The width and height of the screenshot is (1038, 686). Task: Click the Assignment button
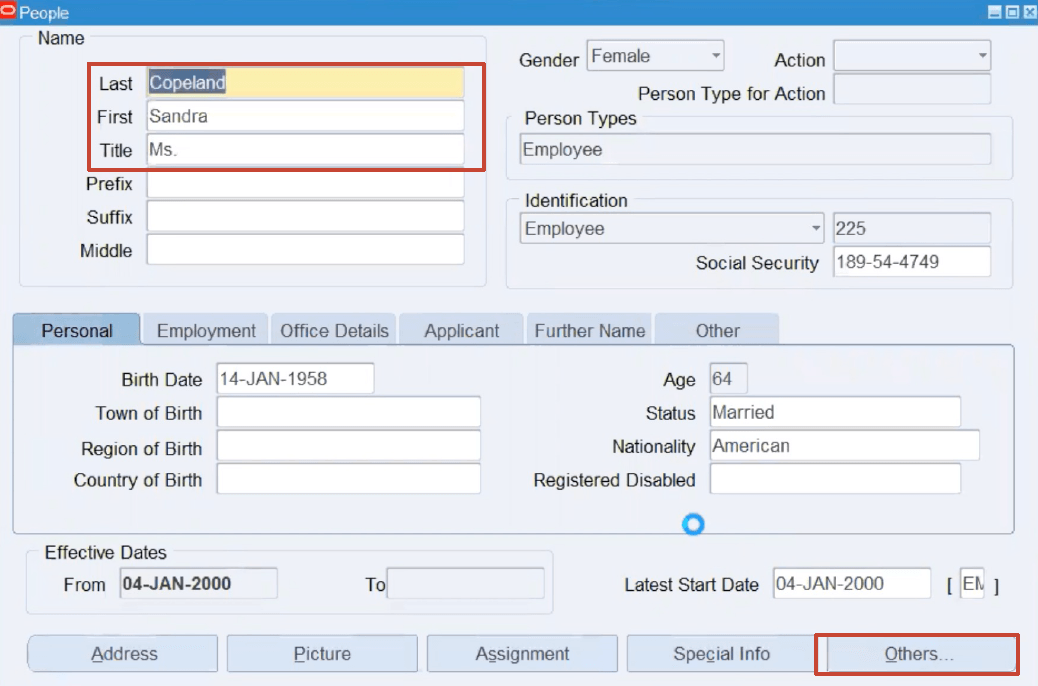(522, 654)
